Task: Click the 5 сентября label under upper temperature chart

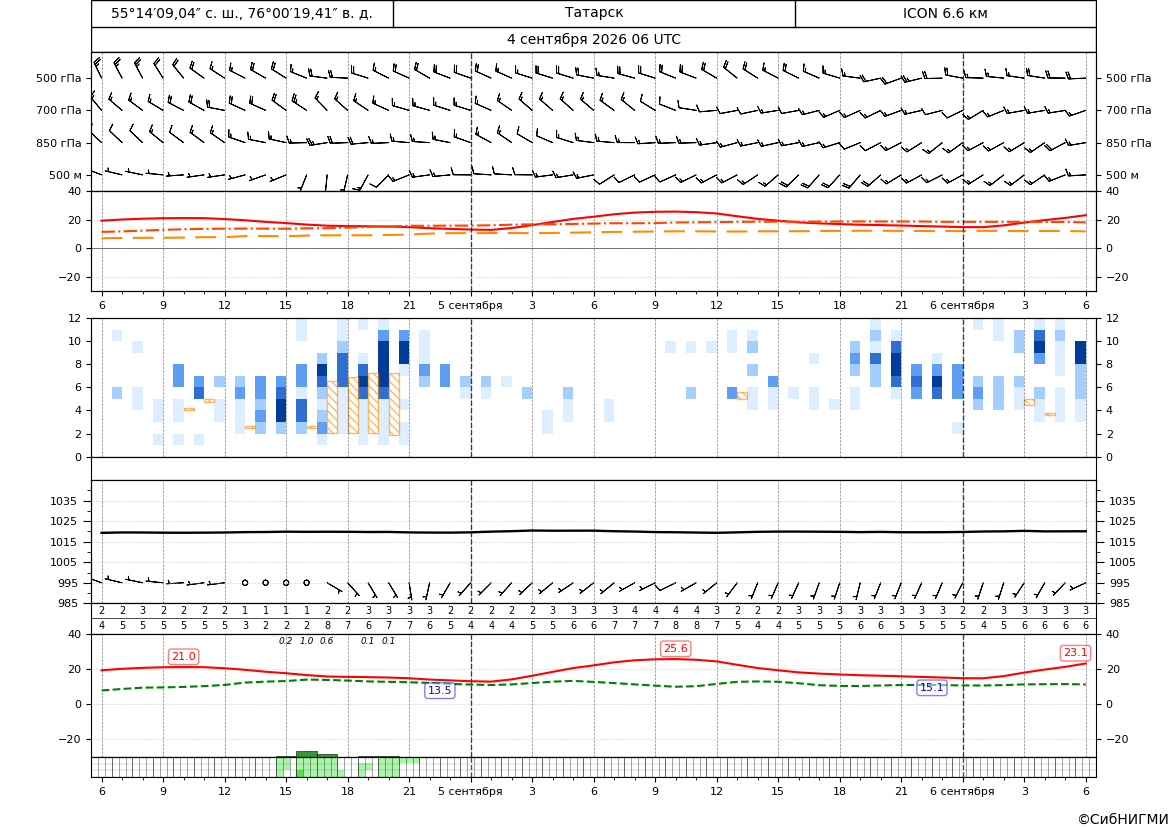Action: (470, 306)
